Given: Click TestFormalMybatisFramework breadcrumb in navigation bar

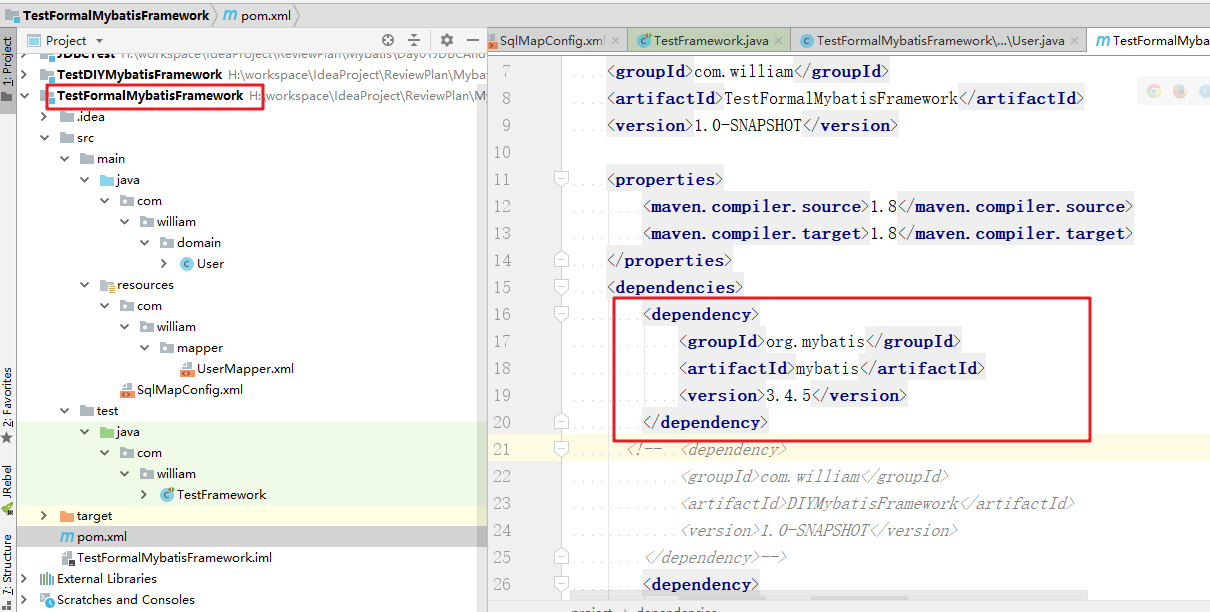Looking at the screenshot, I should click(x=108, y=15).
